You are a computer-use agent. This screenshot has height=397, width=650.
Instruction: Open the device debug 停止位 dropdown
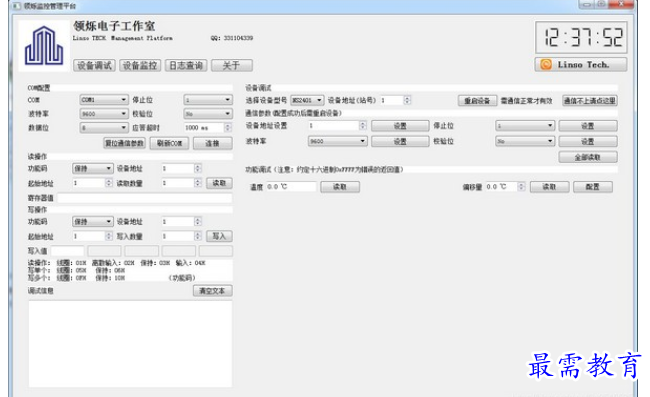click(x=525, y=126)
